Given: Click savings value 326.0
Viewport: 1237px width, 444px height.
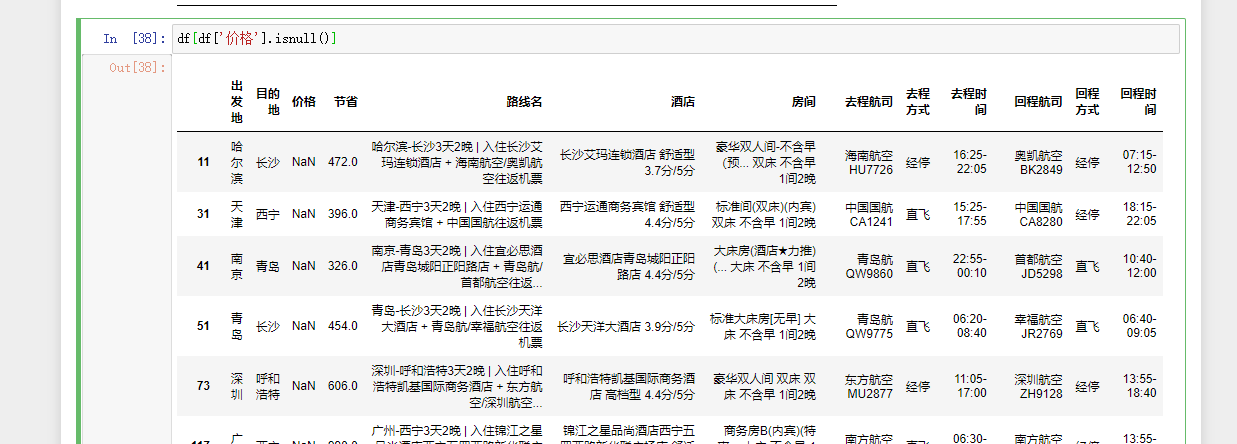Looking at the screenshot, I should tap(343, 266).
